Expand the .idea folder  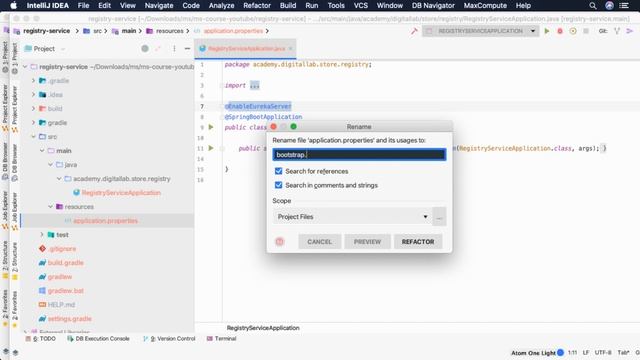(x=33, y=95)
